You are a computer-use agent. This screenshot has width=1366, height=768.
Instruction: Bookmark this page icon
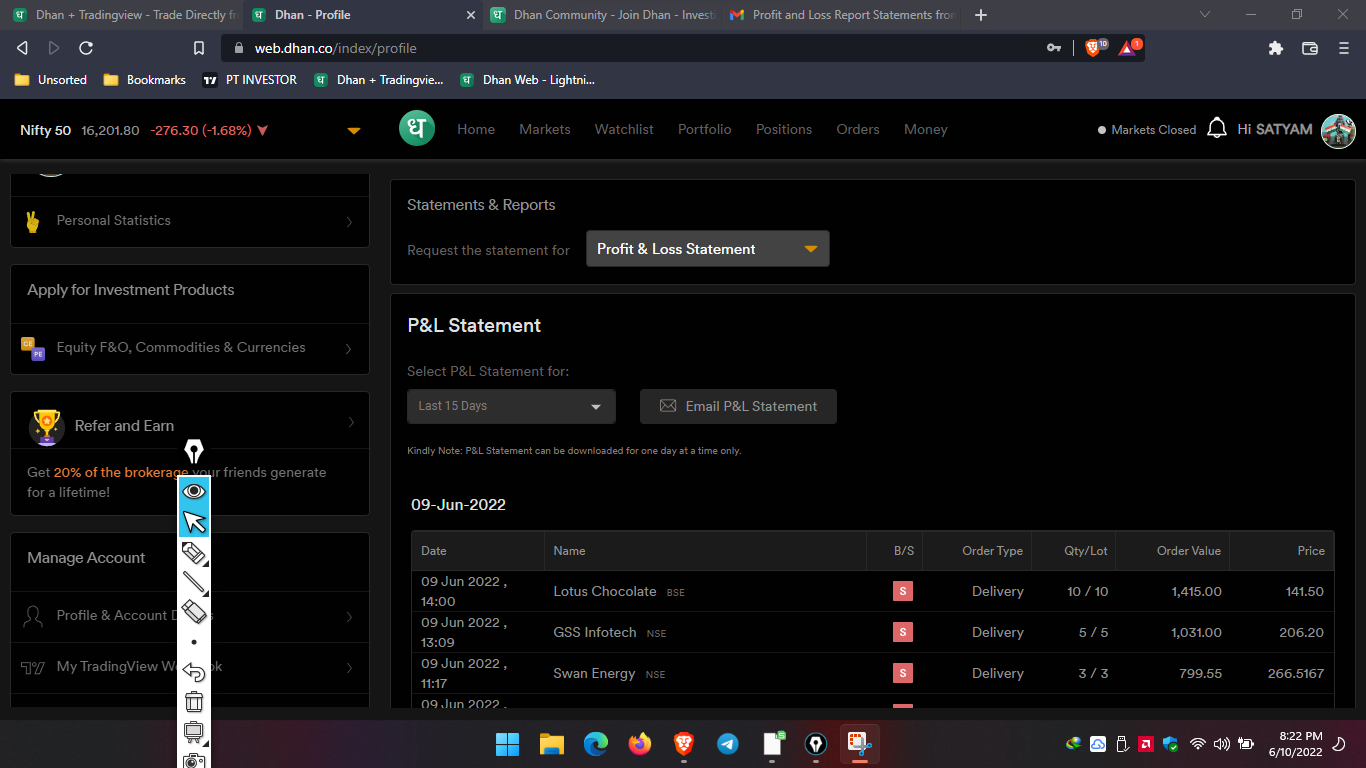coord(199,48)
